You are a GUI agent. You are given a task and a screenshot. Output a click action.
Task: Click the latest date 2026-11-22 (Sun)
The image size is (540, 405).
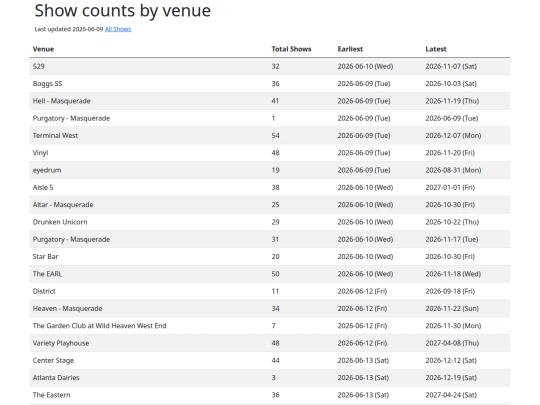[452, 309]
